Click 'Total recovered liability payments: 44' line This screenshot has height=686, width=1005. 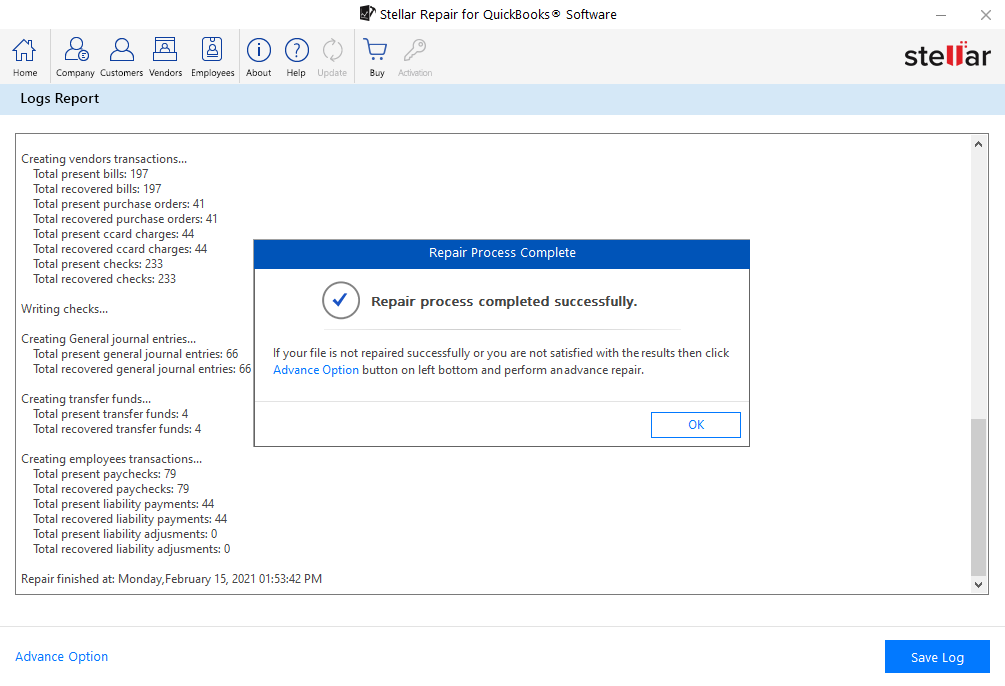pos(130,519)
